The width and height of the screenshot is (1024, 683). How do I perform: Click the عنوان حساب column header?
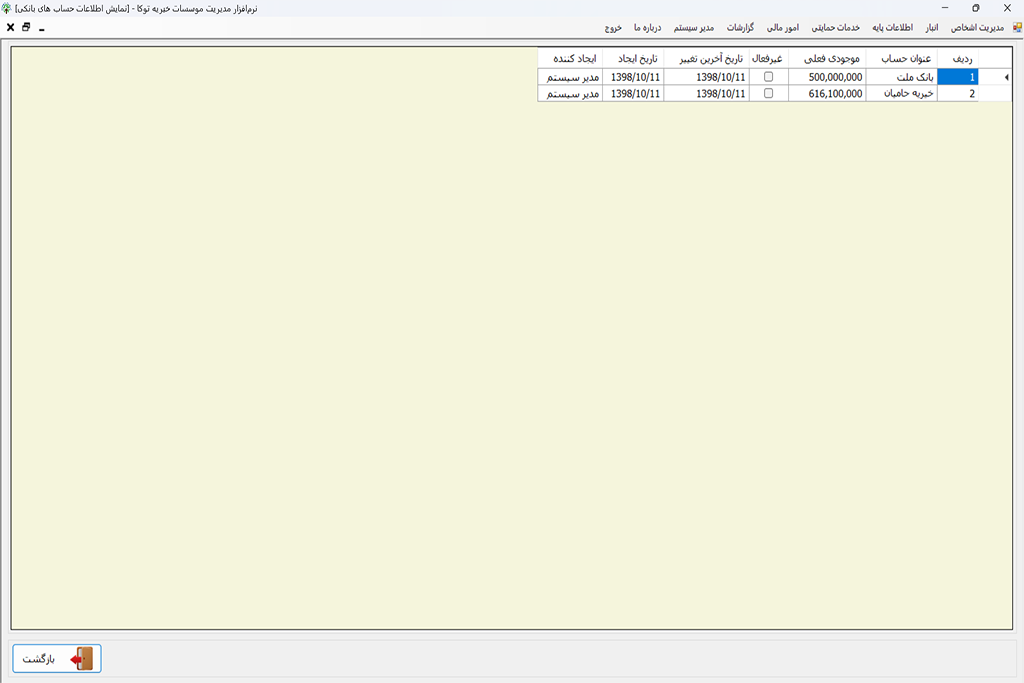[901, 59]
